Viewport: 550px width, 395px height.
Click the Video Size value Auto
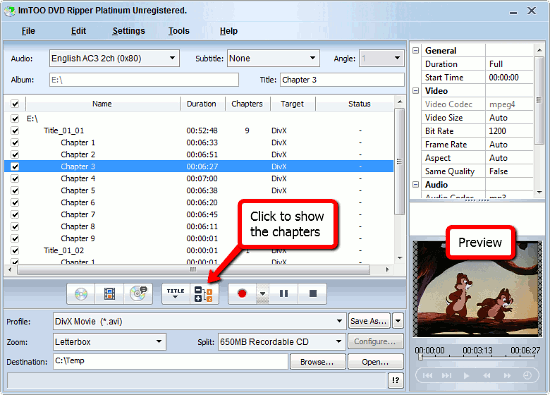pyautogui.click(x=498, y=118)
